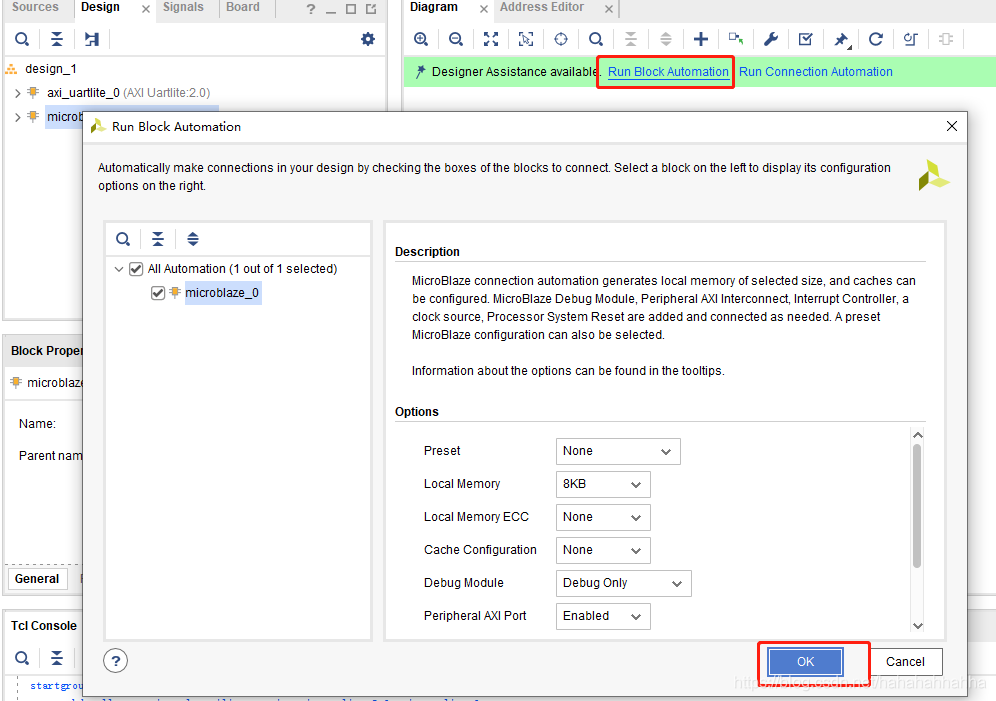This screenshot has height=701, width=996.
Task: Click customize block wrench icon
Action: (x=771, y=39)
